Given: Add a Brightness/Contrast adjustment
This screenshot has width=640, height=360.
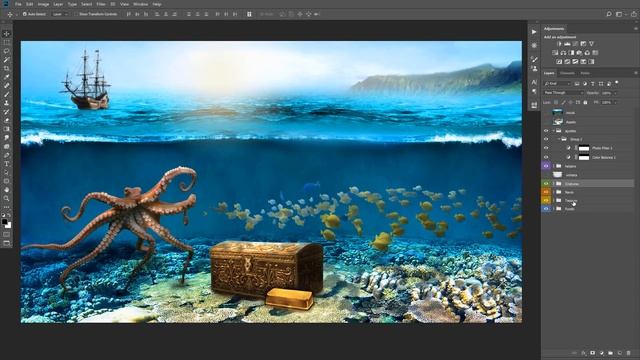Looking at the screenshot, I should tap(559, 44).
